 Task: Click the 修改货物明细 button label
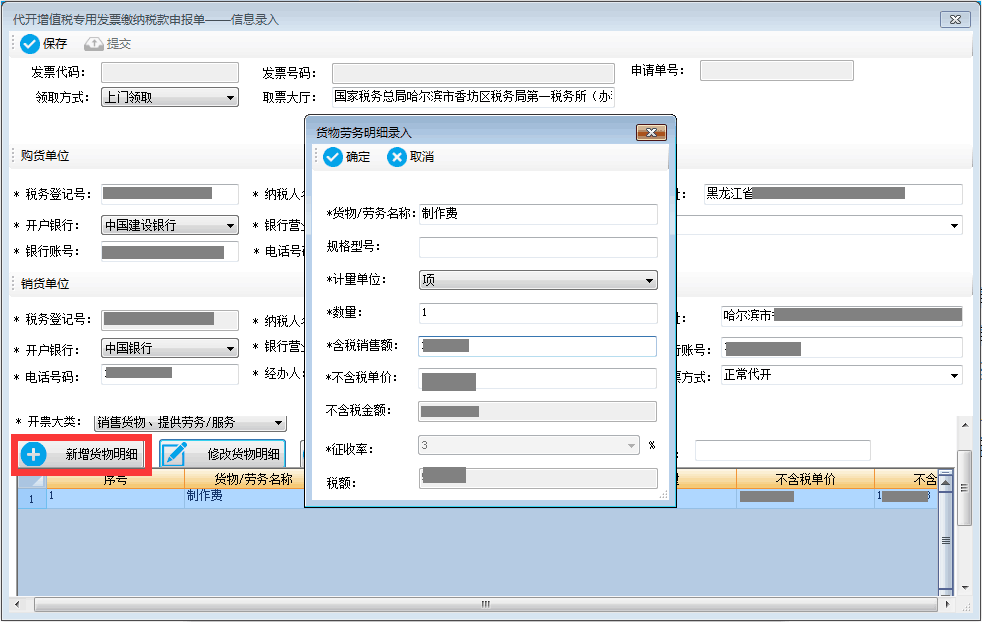pos(244,455)
